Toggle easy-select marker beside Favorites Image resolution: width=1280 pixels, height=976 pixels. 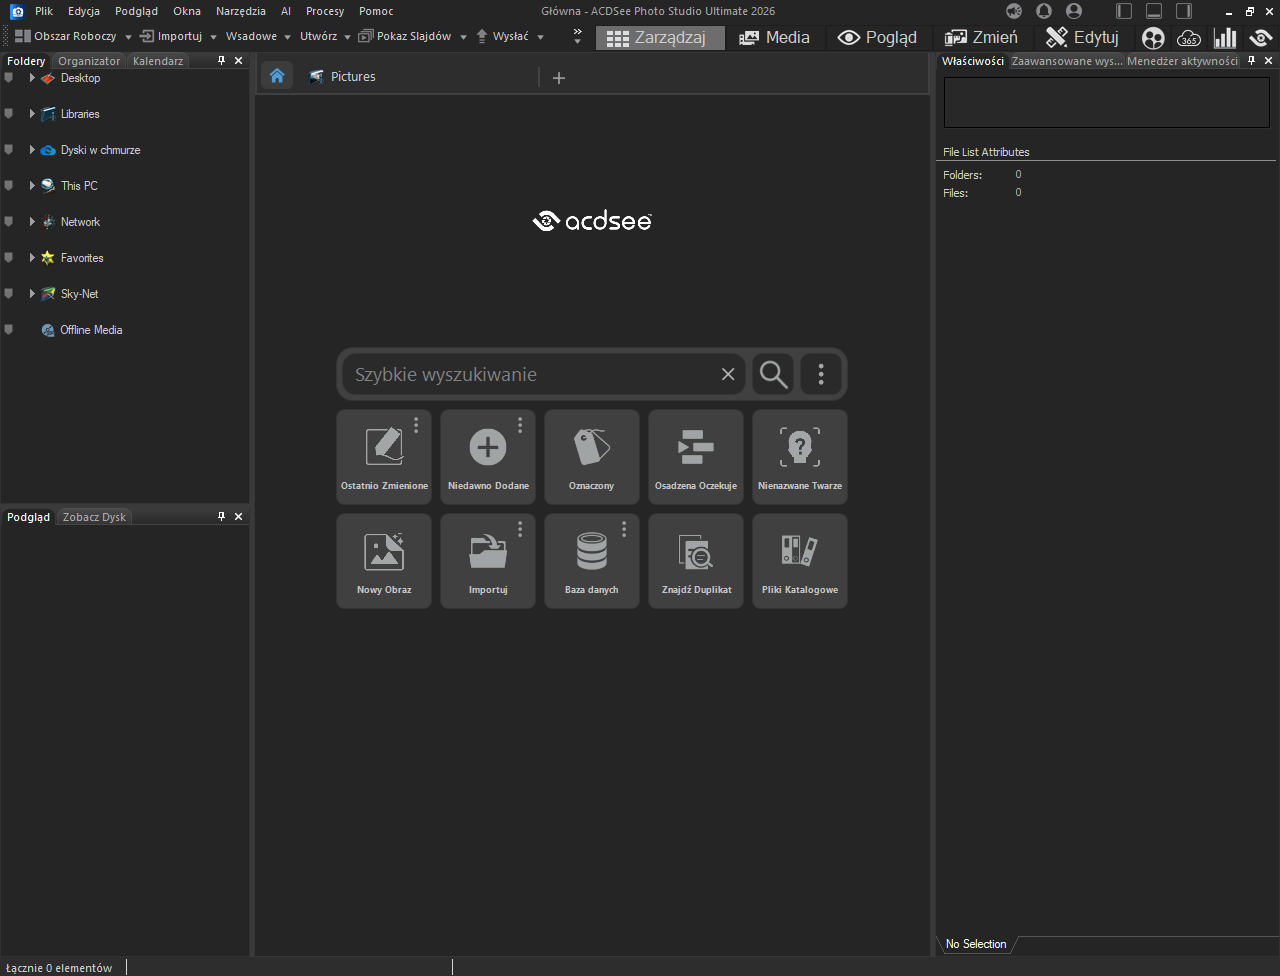9,258
